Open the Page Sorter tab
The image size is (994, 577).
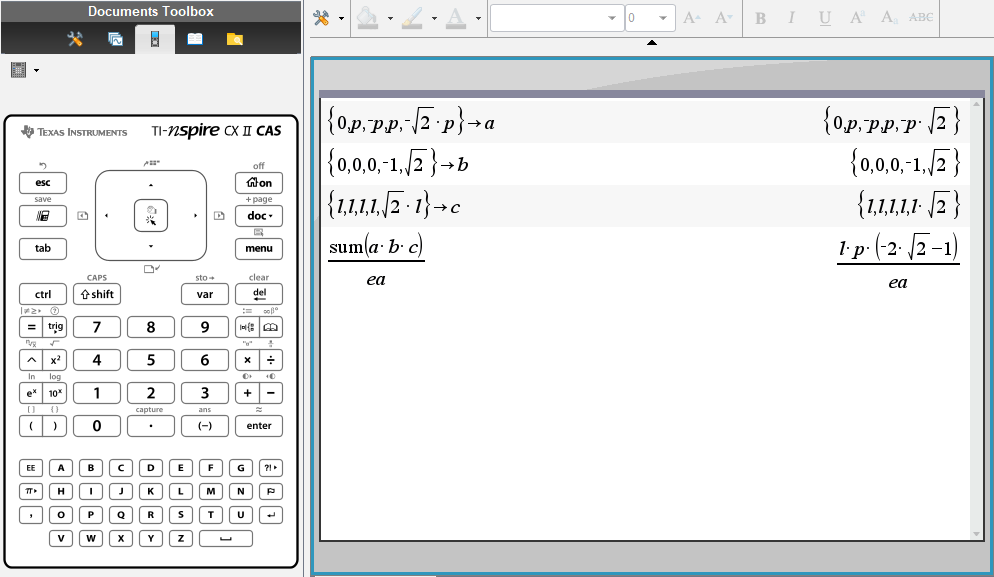pyautogui.click(x=115, y=39)
